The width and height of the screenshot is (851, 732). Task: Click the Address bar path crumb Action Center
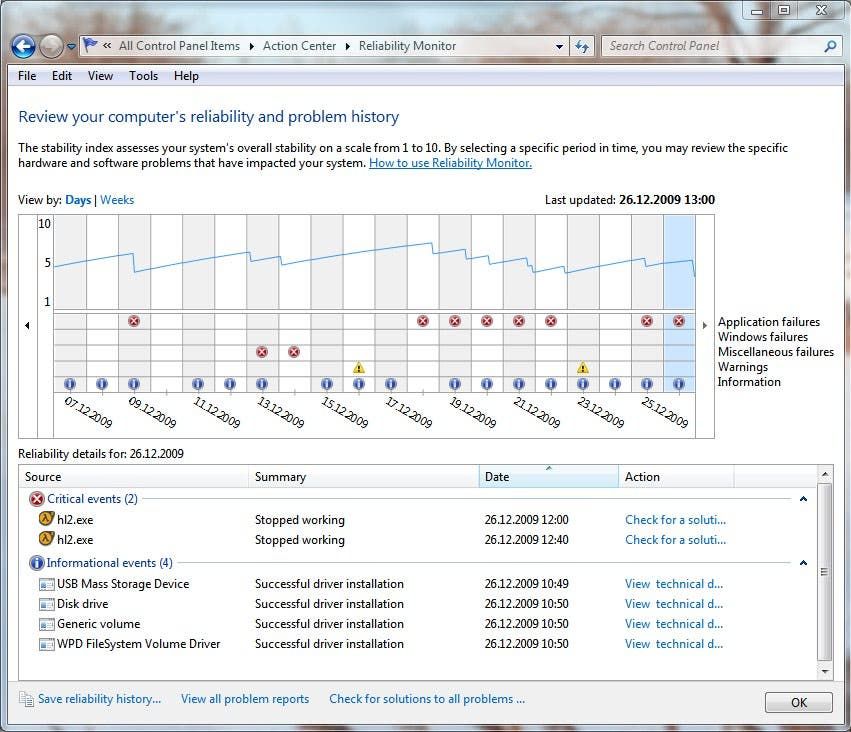point(300,46)
